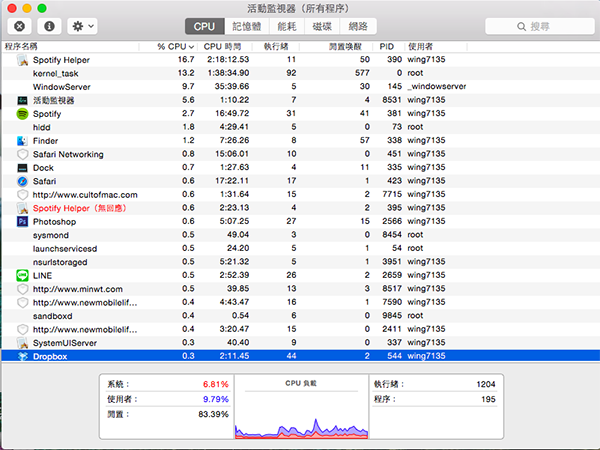Click the force quit process button
The width and height of the screenshot is (600, 450).
(20, 26)
